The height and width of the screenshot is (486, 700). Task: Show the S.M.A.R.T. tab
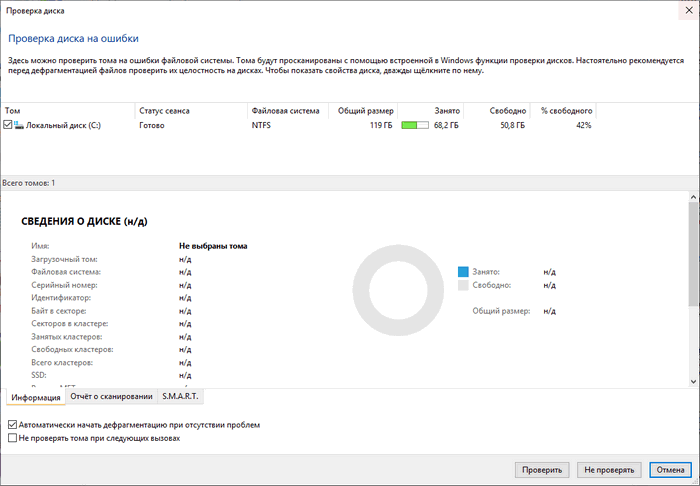180,397
